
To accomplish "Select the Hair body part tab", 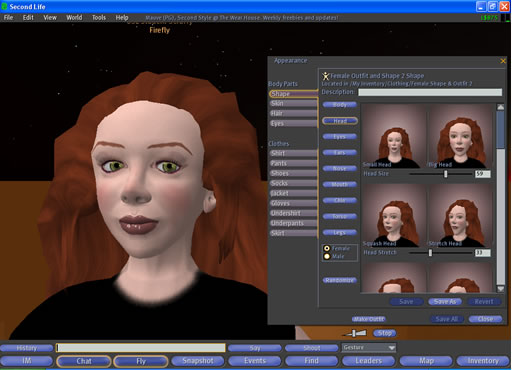I will pos(293,113).
